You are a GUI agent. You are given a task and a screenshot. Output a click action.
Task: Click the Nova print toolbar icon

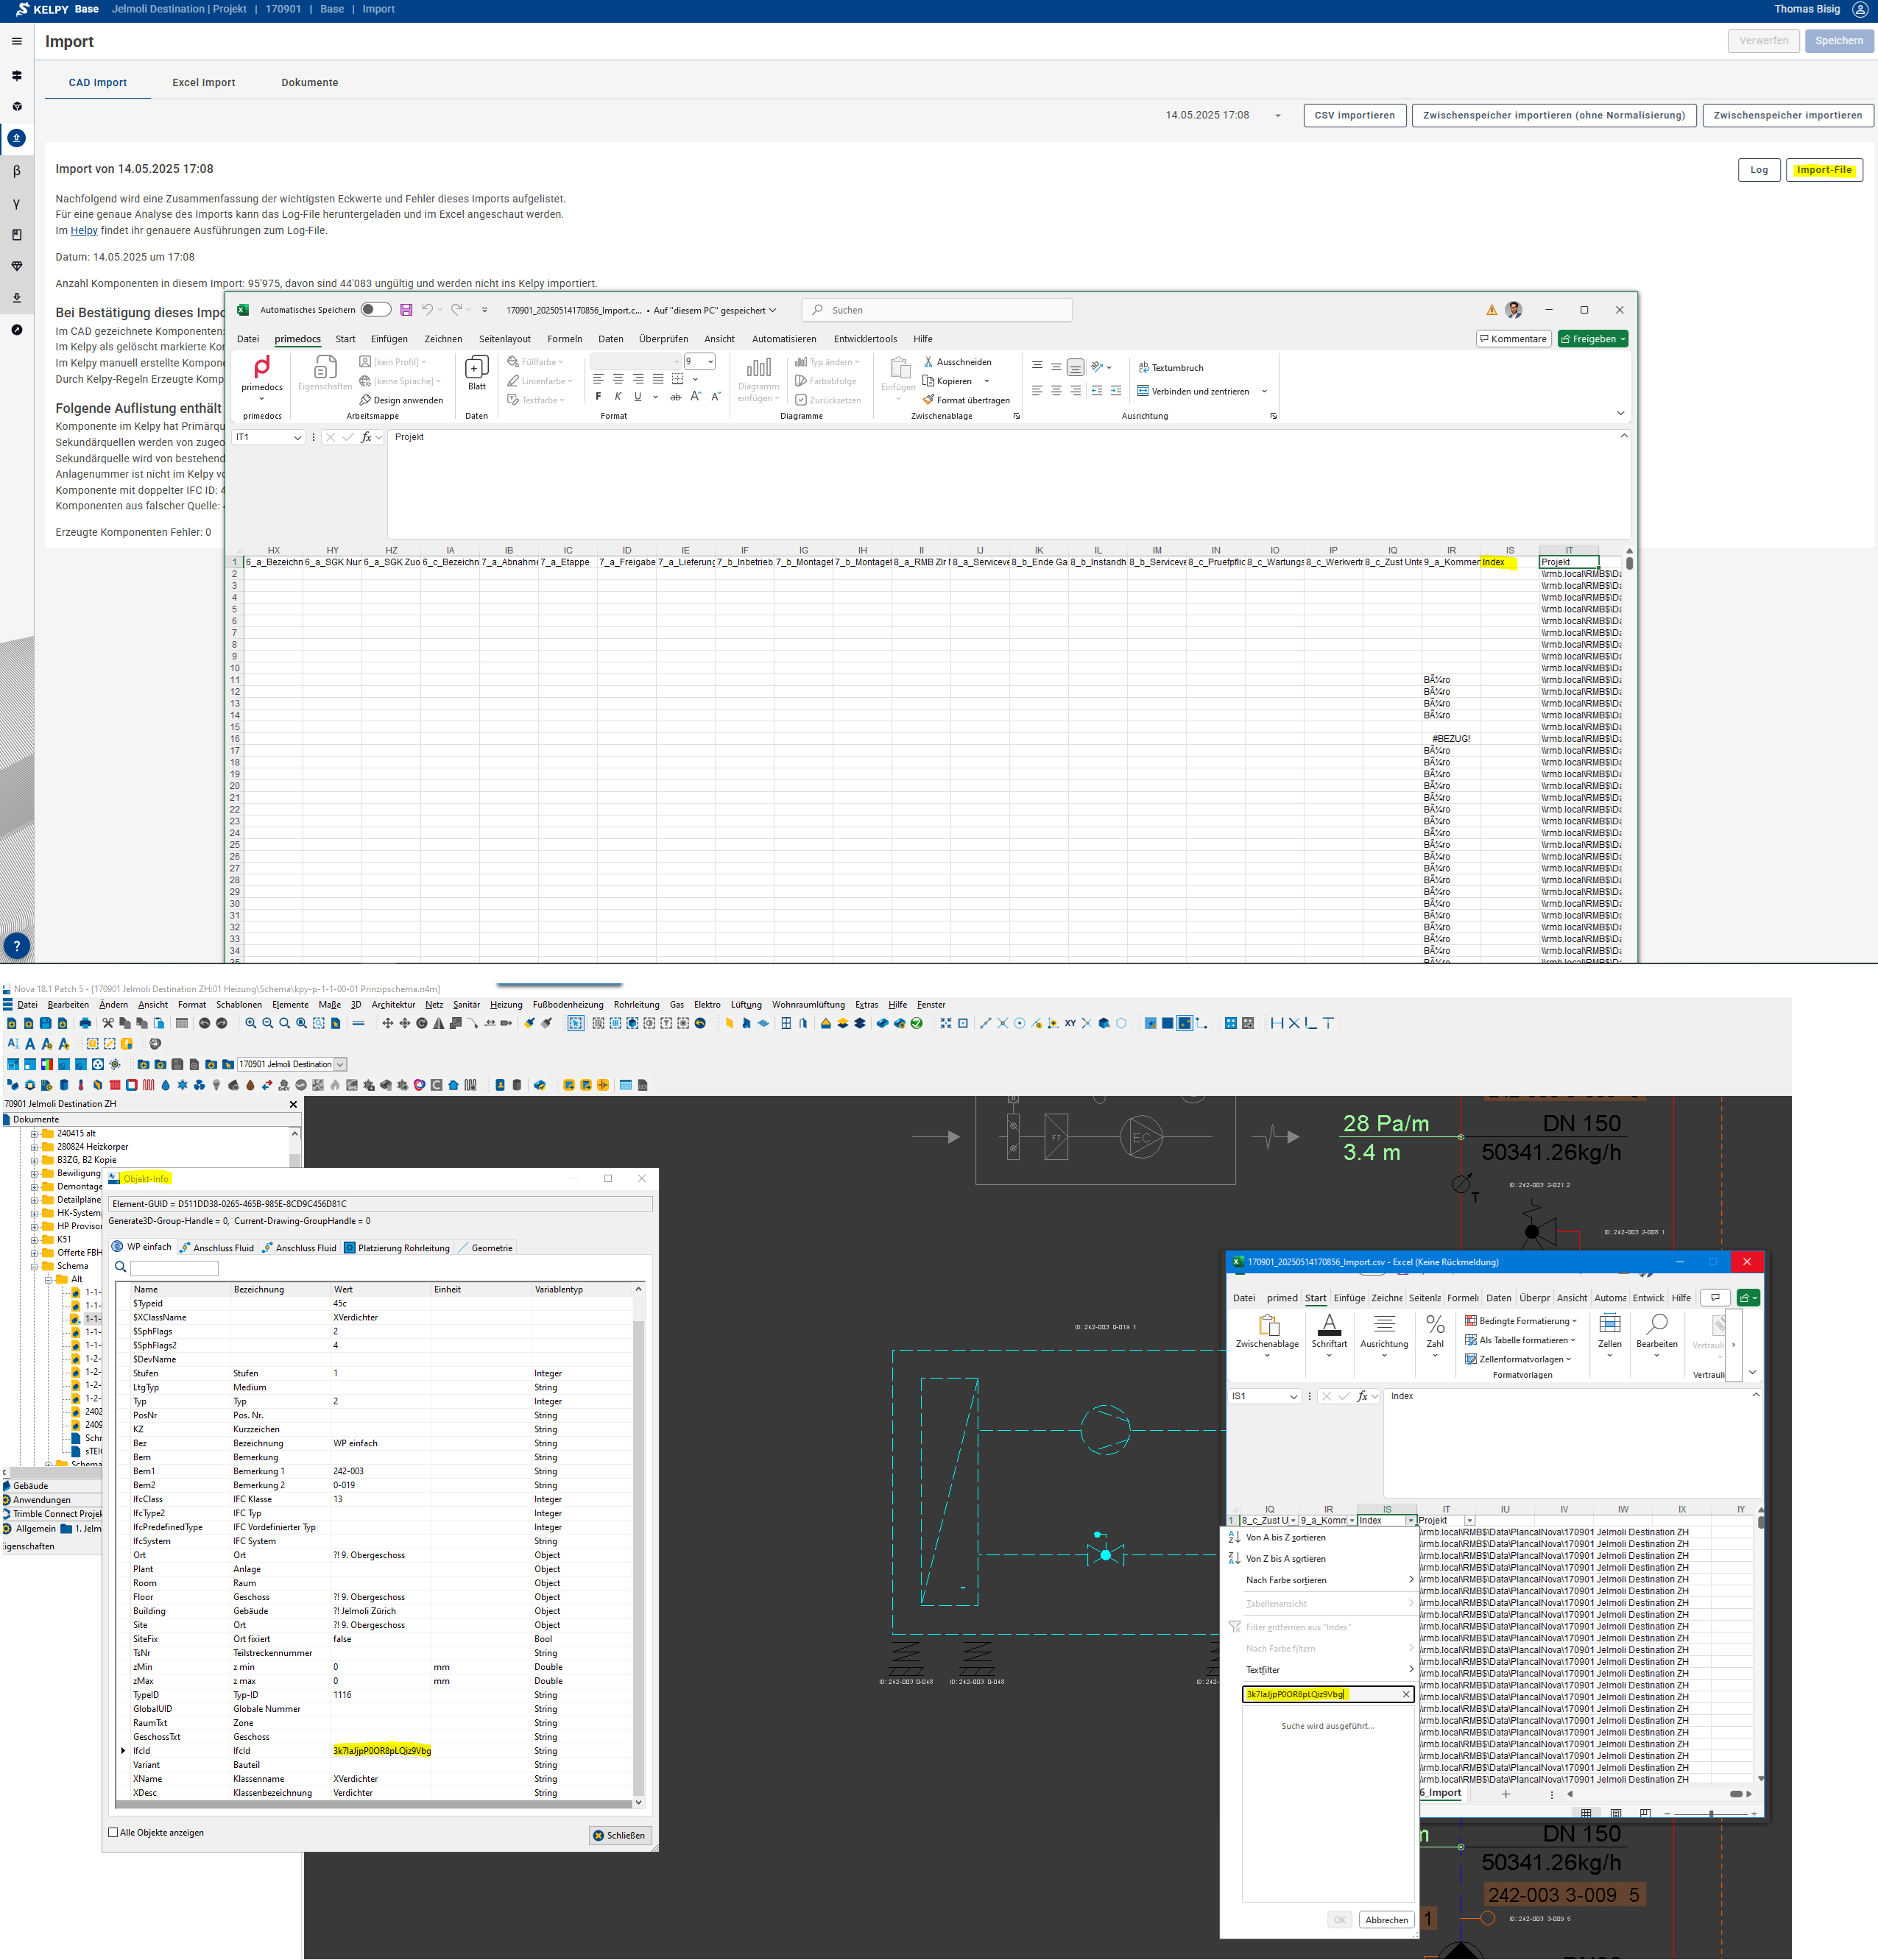(85, 1023)
